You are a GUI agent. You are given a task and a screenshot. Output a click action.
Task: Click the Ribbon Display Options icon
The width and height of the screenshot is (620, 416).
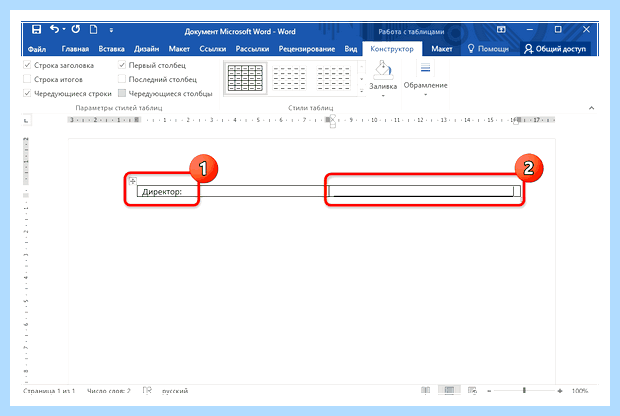pos(501,29)
